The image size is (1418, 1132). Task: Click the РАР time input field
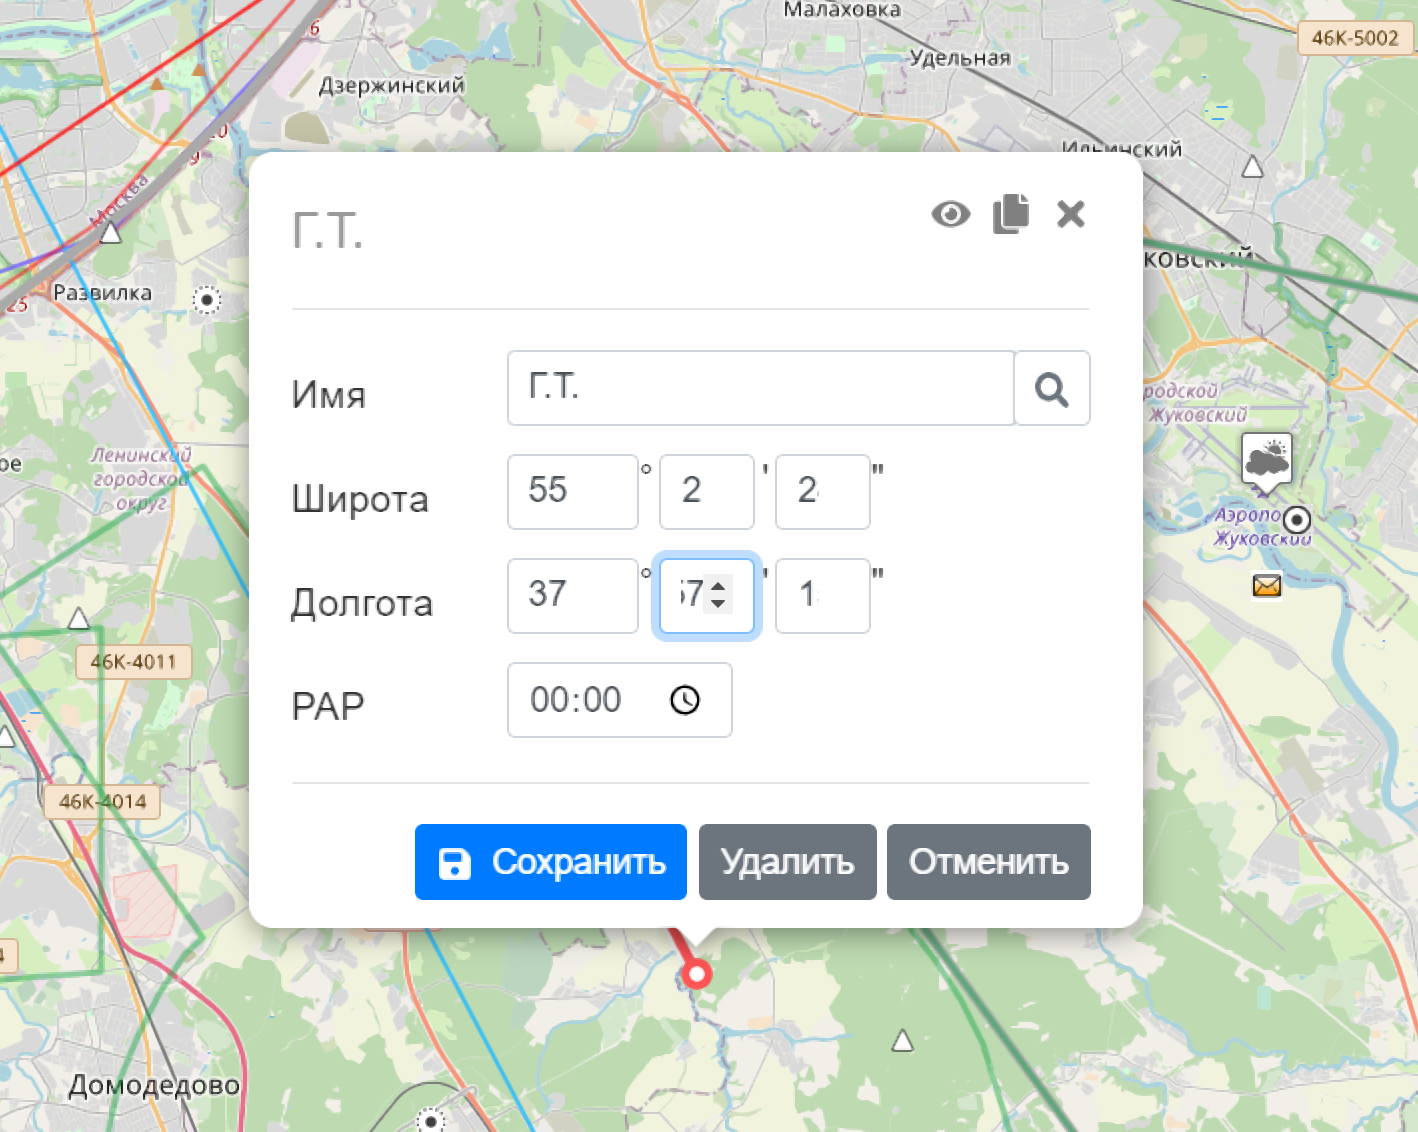(x=590, y=700)
